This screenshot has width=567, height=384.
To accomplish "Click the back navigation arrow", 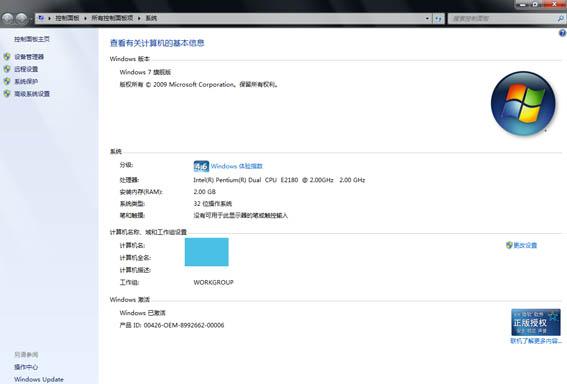I will pyautogui.click(x=8, y=18).
